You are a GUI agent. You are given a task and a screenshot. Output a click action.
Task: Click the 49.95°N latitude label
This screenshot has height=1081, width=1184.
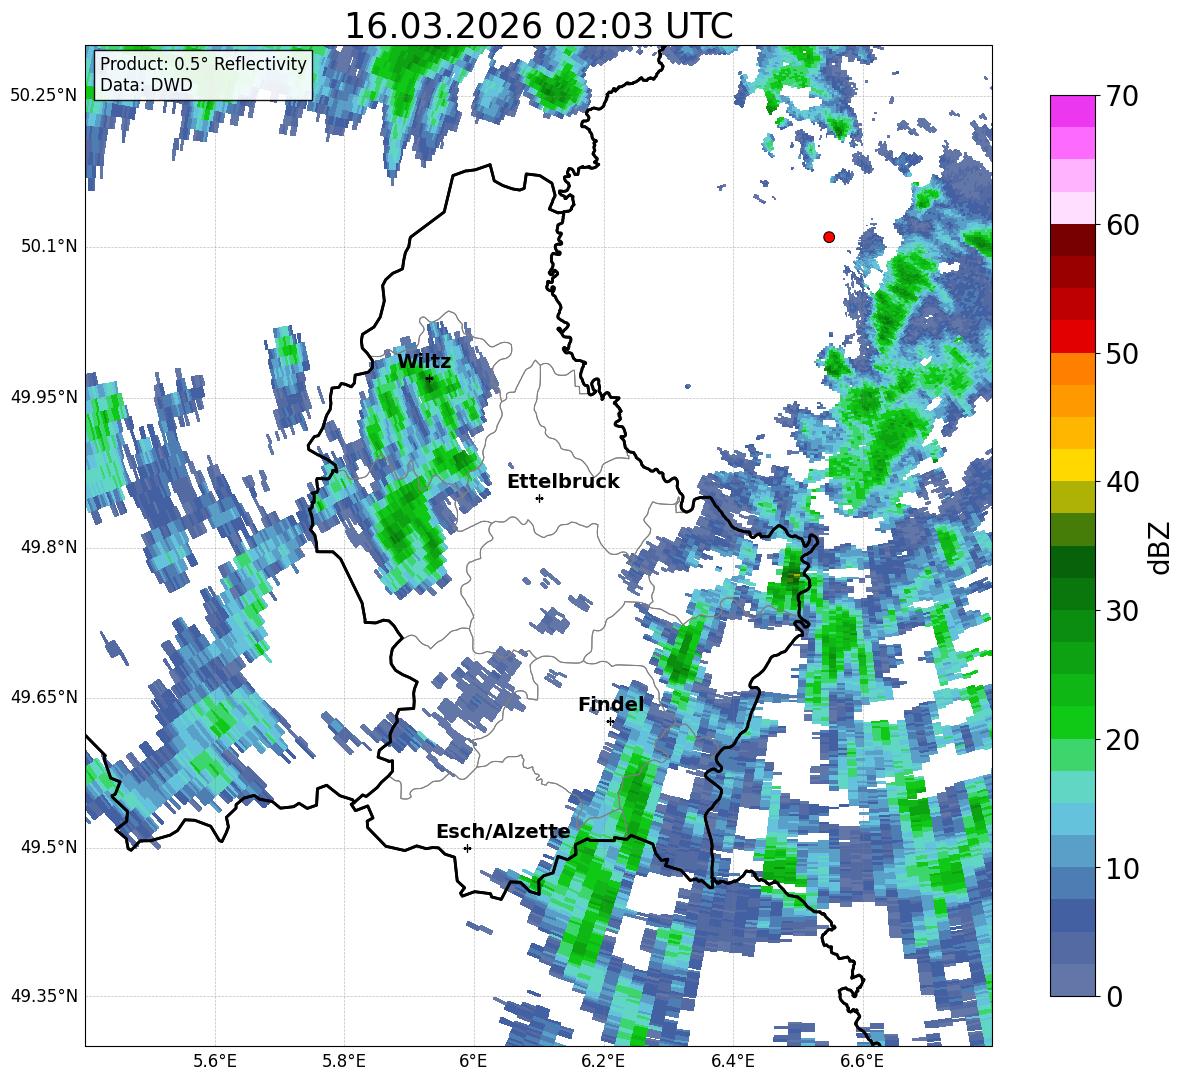(44, 396)
